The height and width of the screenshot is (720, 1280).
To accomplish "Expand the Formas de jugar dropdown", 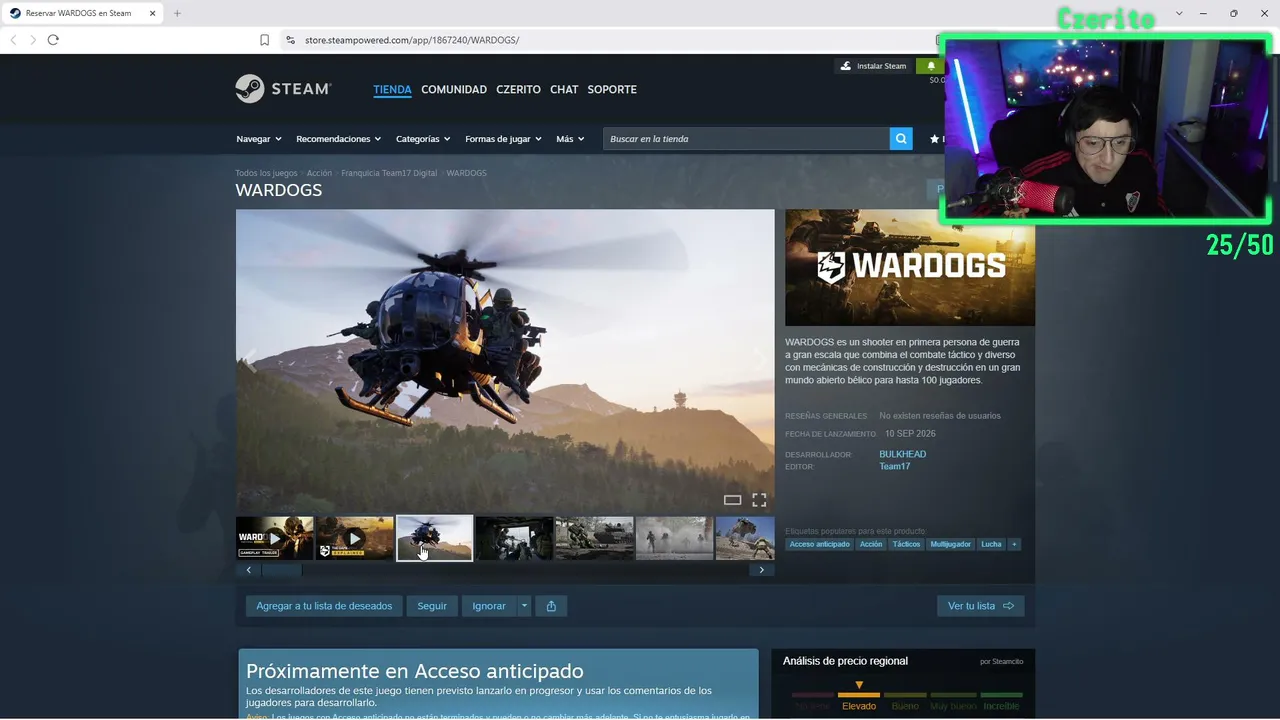I will pyautogui.click(x=503, y=139).
